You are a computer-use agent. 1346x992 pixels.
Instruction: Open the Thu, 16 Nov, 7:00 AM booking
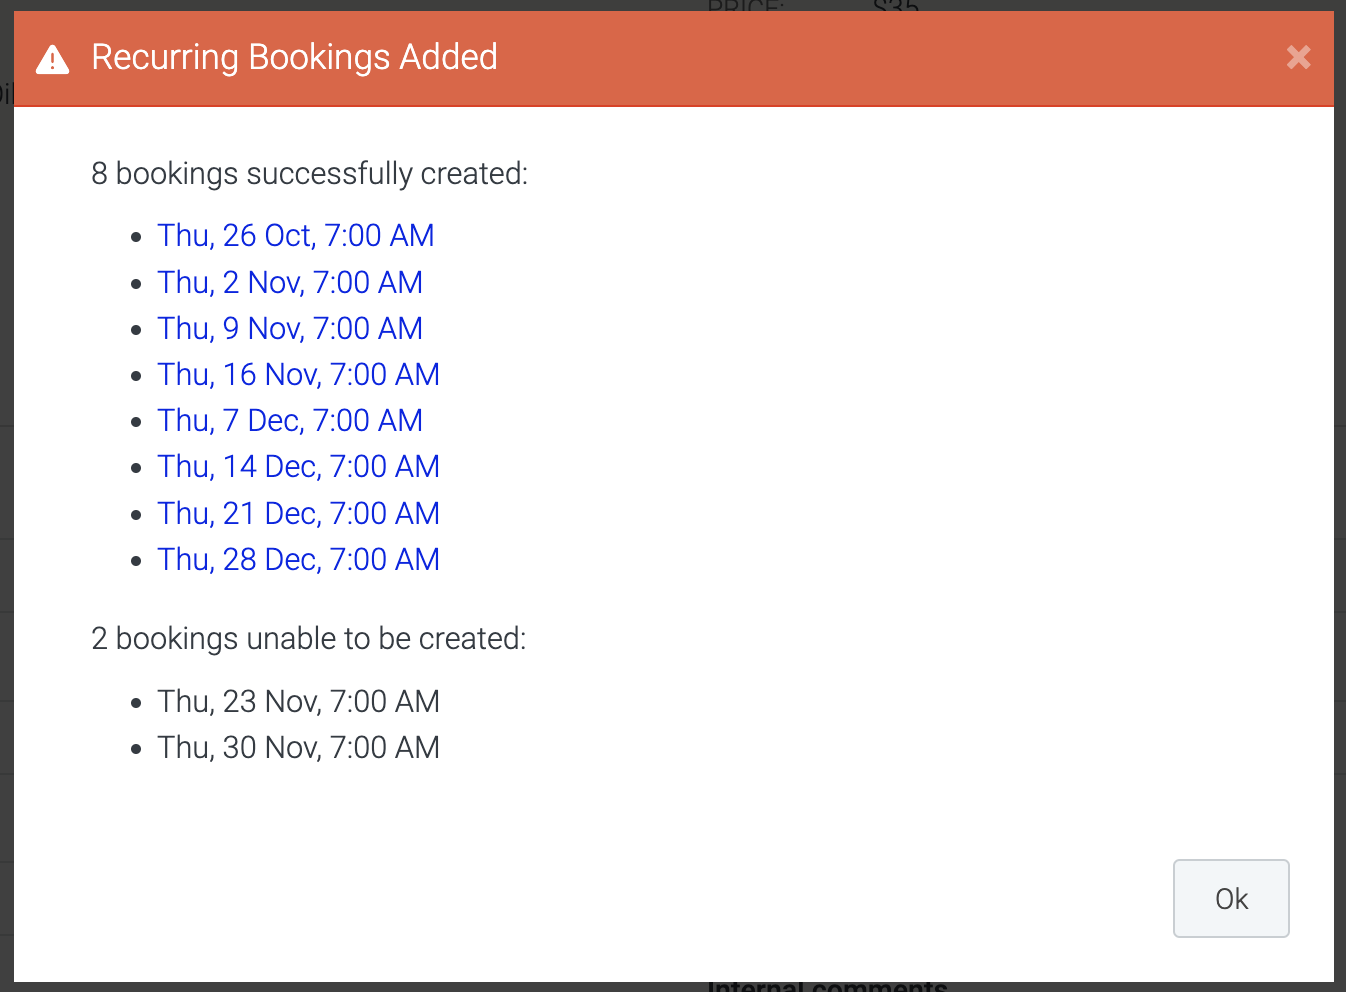pyautogui.click(x=298, y=374)
